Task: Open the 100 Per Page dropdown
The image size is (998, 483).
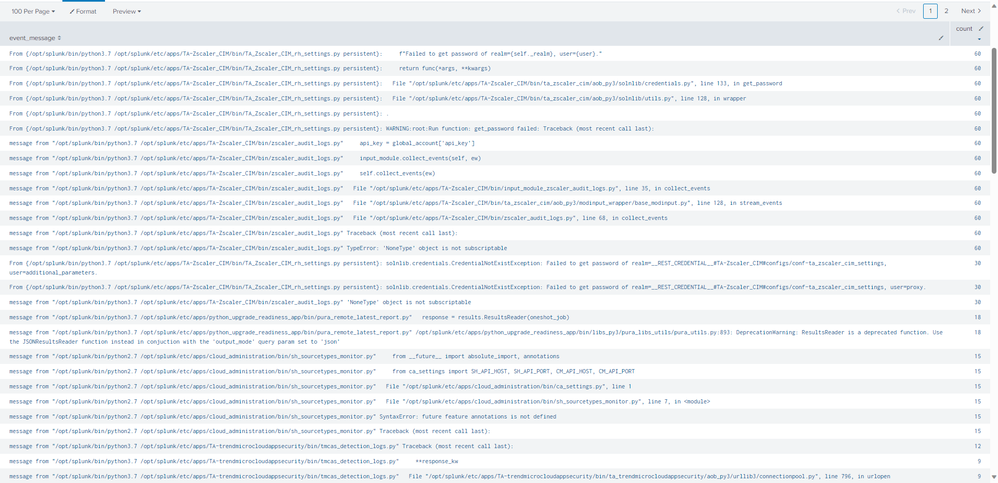Action: [x=33, y=11]
